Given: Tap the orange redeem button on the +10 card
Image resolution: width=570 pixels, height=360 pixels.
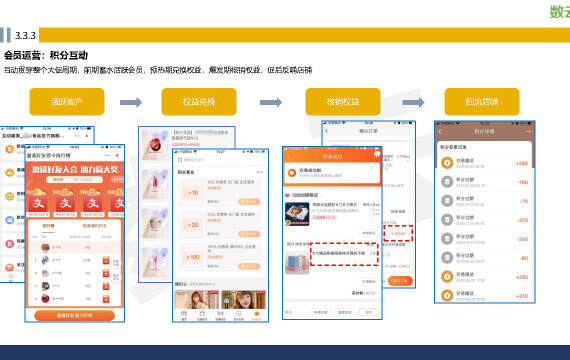Looking at the screenshot, I should click(x=249, y=202).
